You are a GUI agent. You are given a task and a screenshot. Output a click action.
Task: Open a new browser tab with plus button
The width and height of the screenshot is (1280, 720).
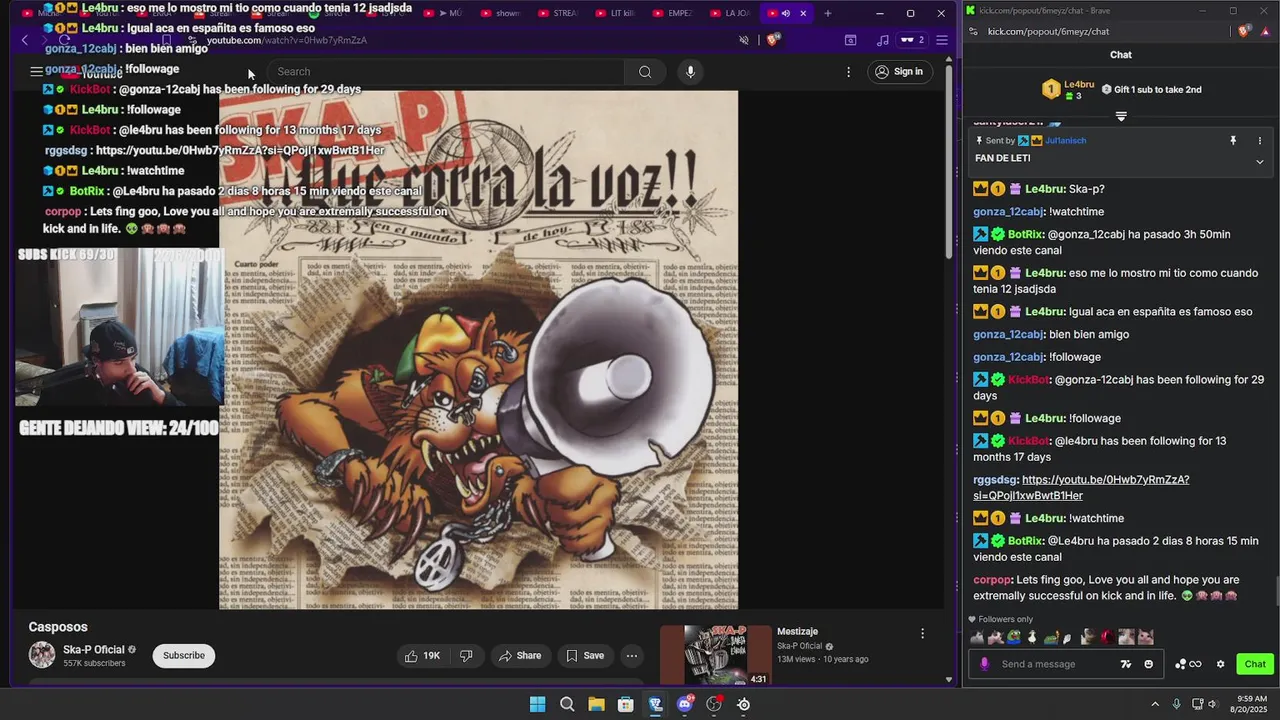pos(827,13)
